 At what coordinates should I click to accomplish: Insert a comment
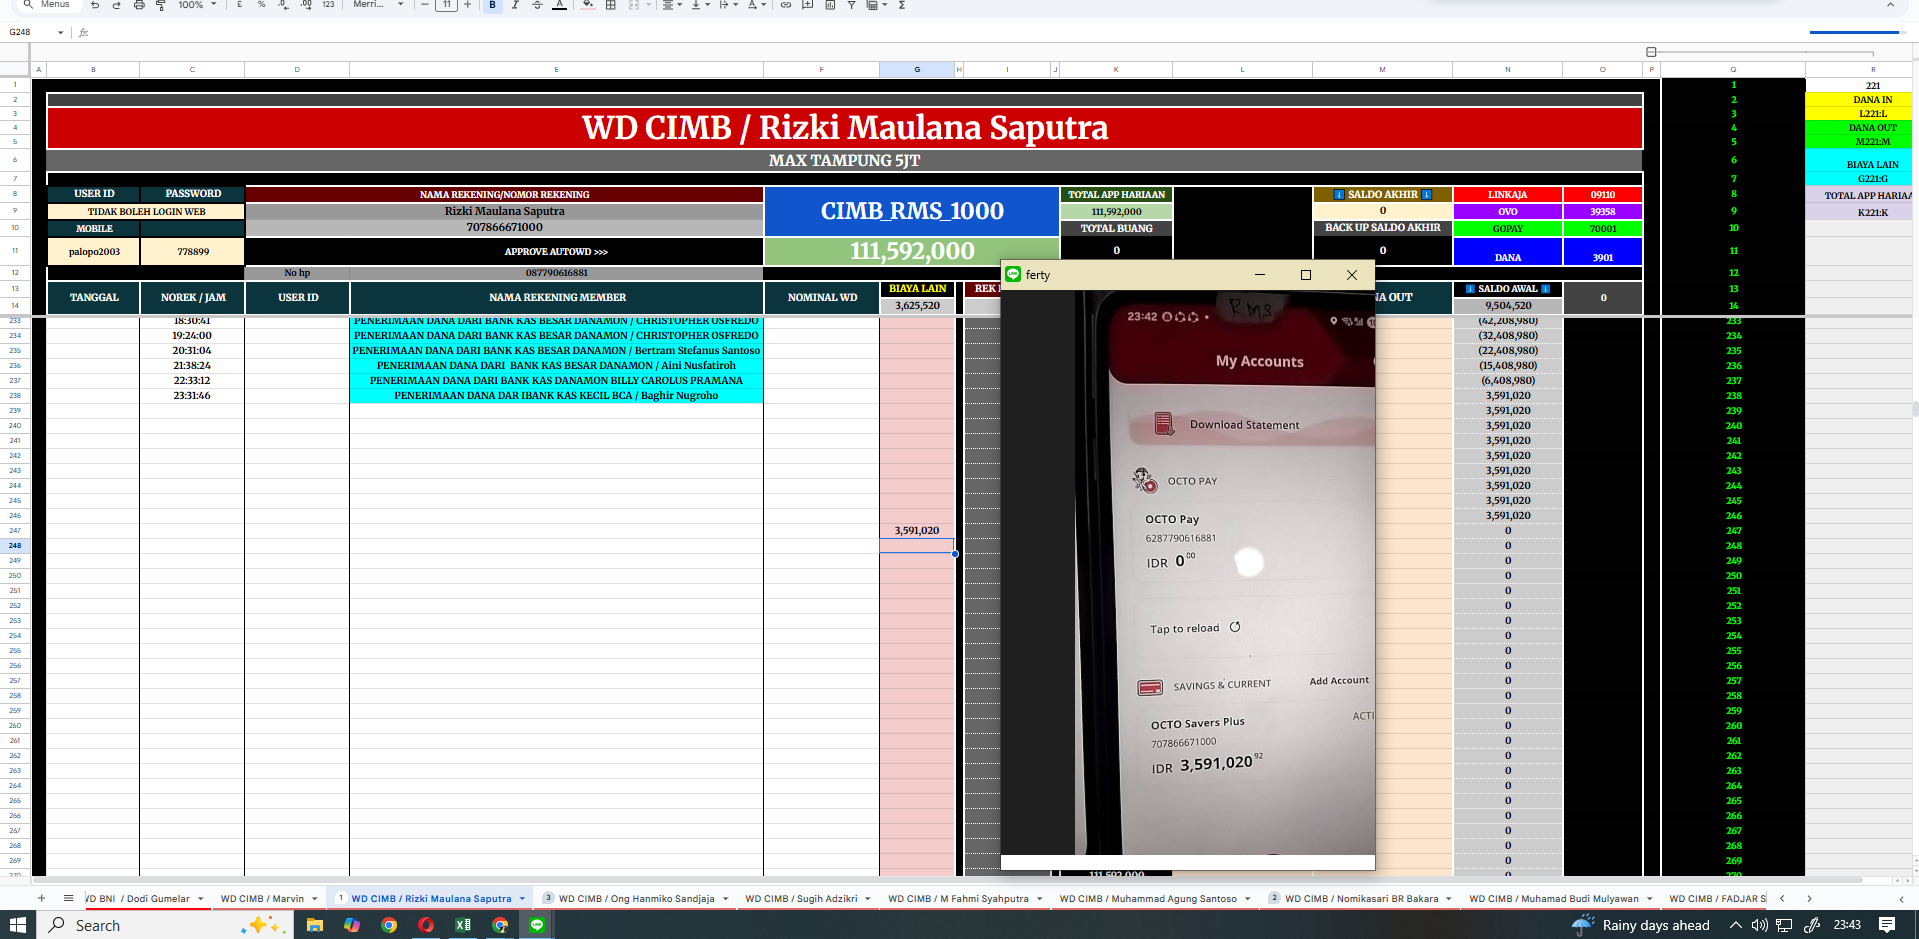pyautogui.click(x=808, y=5)
